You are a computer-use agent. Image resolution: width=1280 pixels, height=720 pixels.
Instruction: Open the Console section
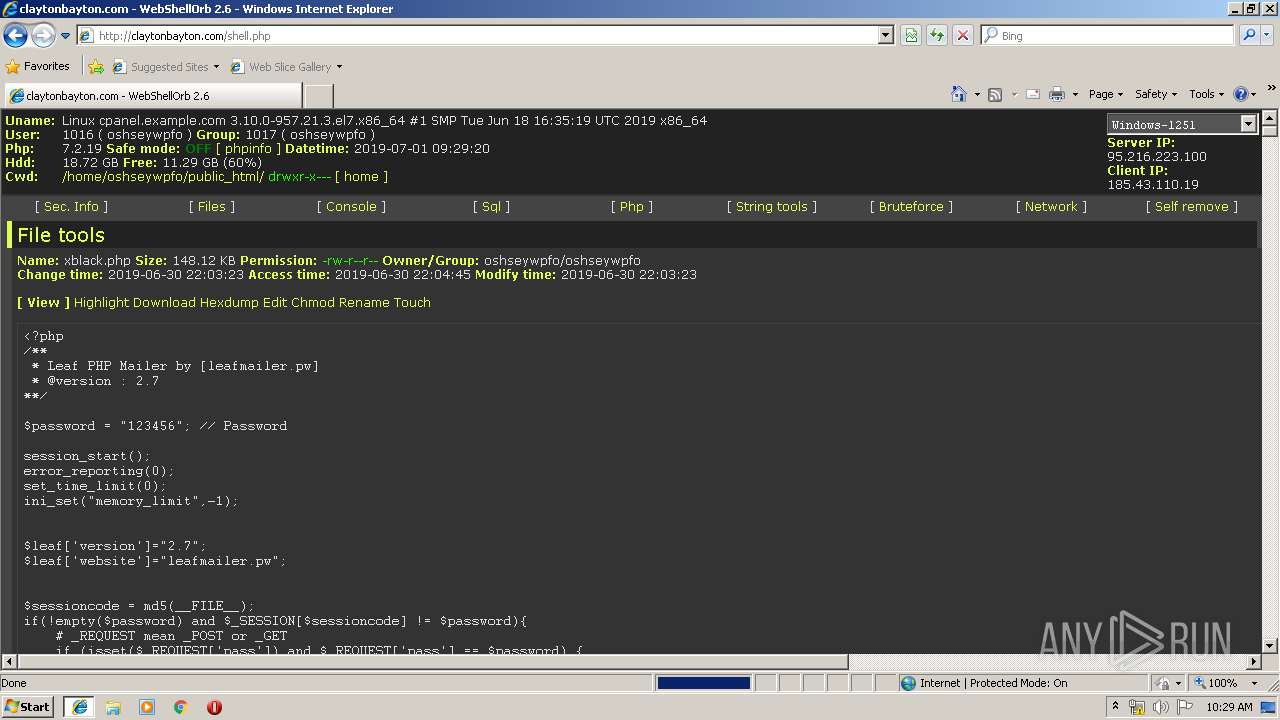351,206
